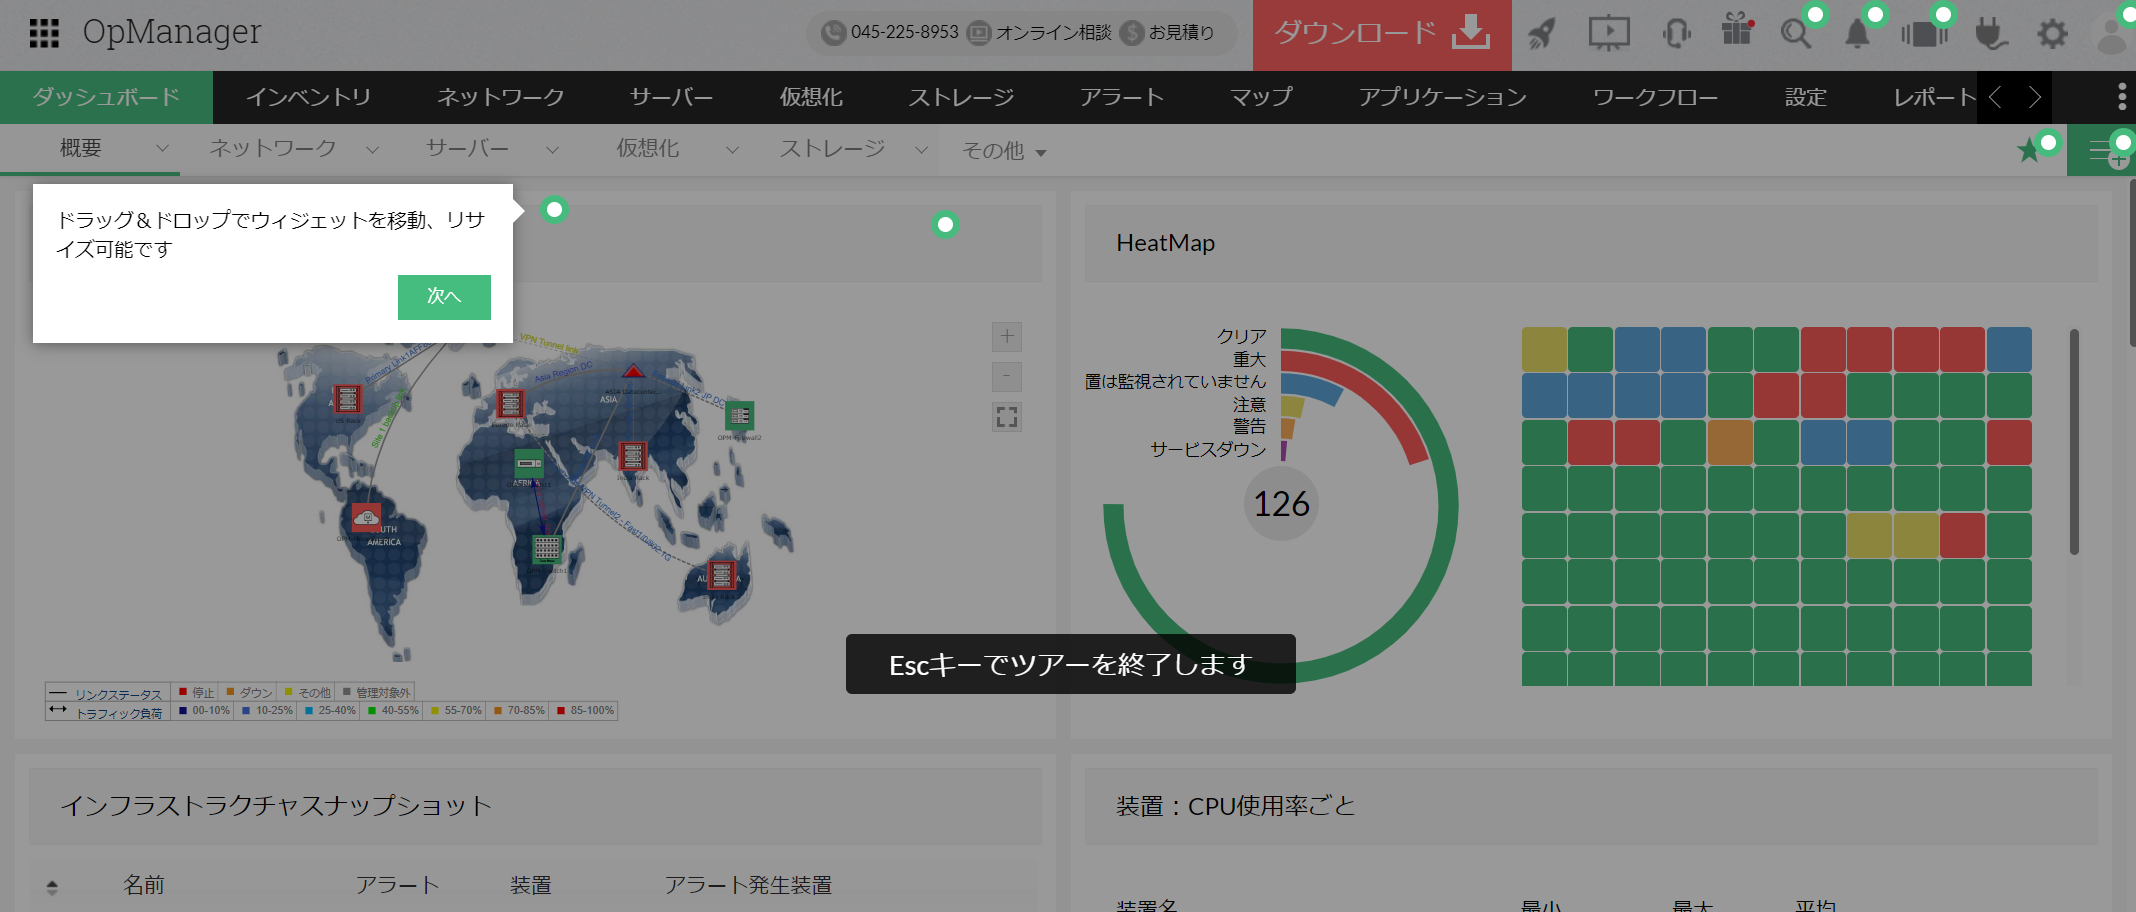Screen dimensions: 2136x912
Task: Click the red cloud device in South America
Action: [x=366, y=518]
